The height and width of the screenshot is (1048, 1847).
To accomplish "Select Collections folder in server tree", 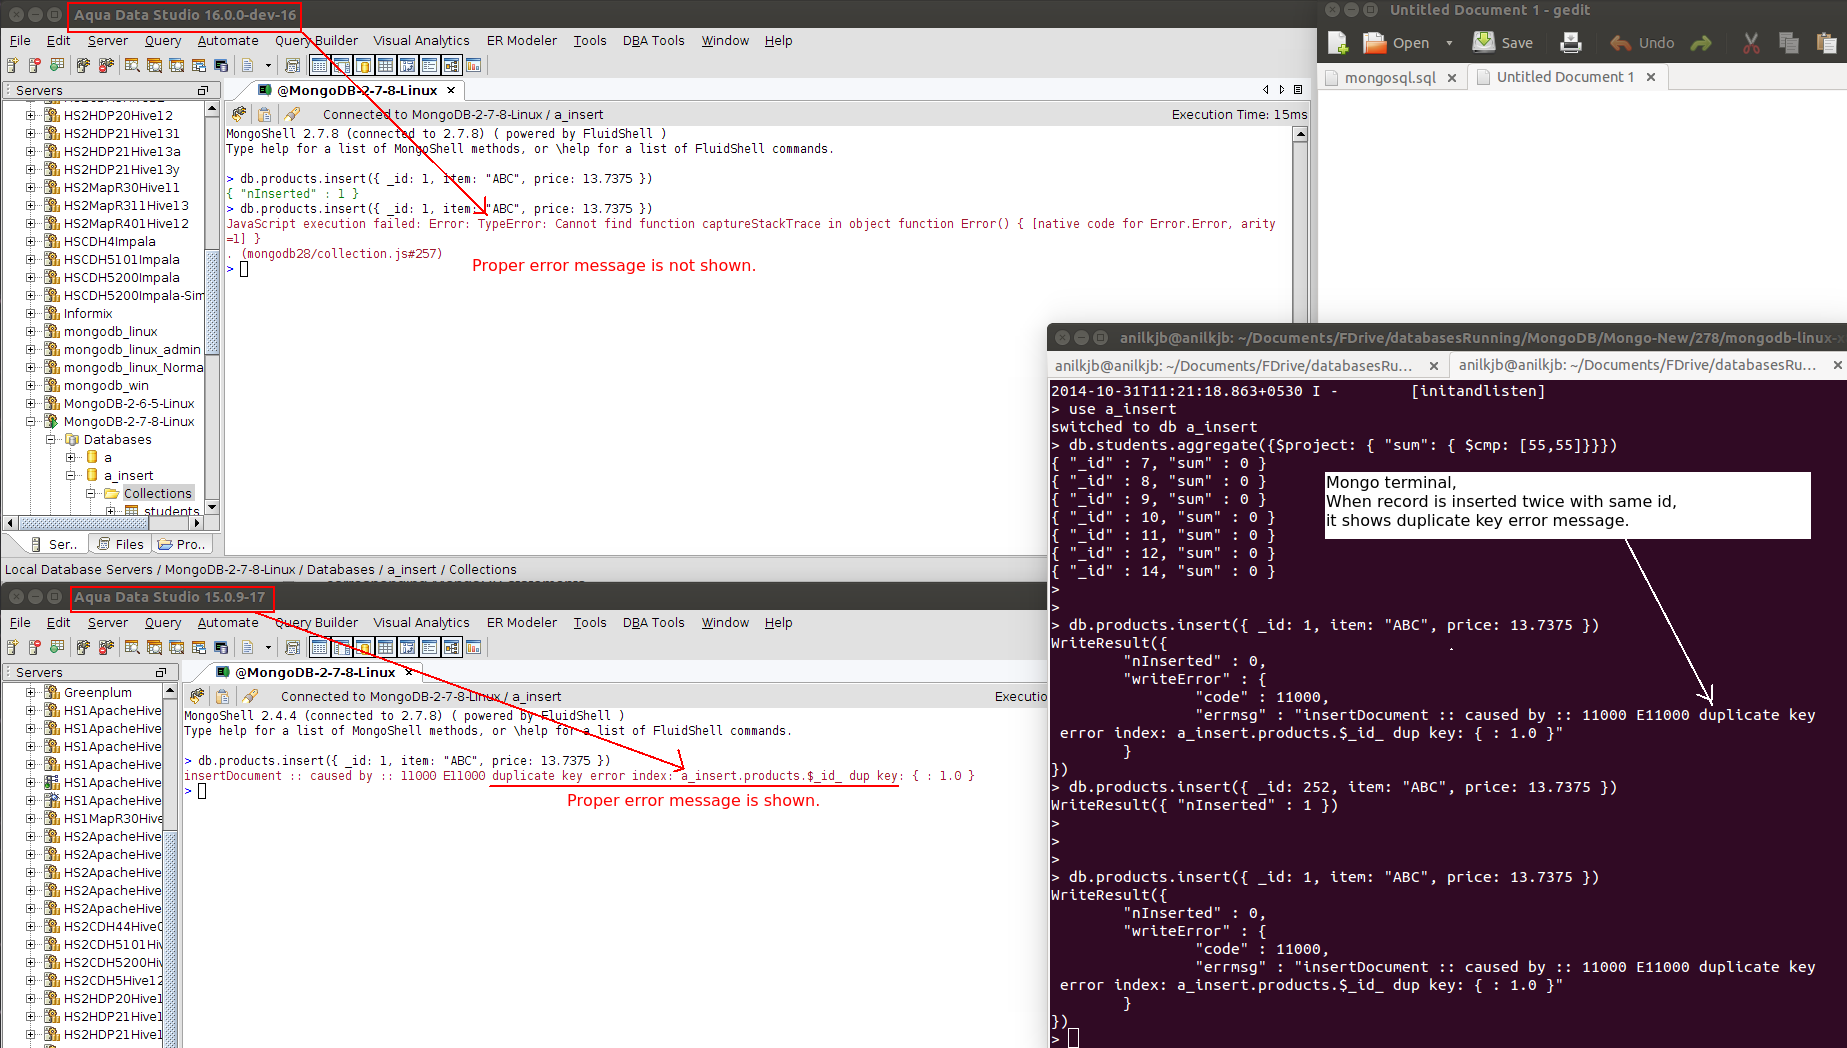I will tap(158, 493).
